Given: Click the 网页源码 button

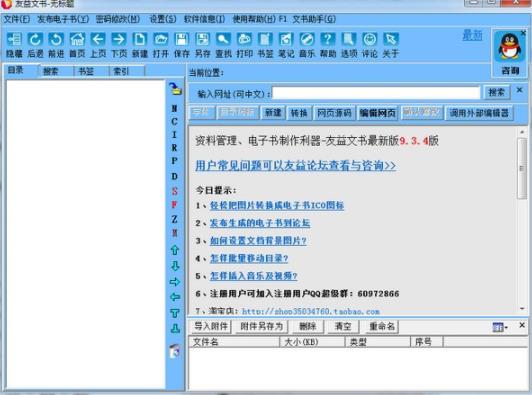Looking at the screenshot, I should [x=334, y=113].
